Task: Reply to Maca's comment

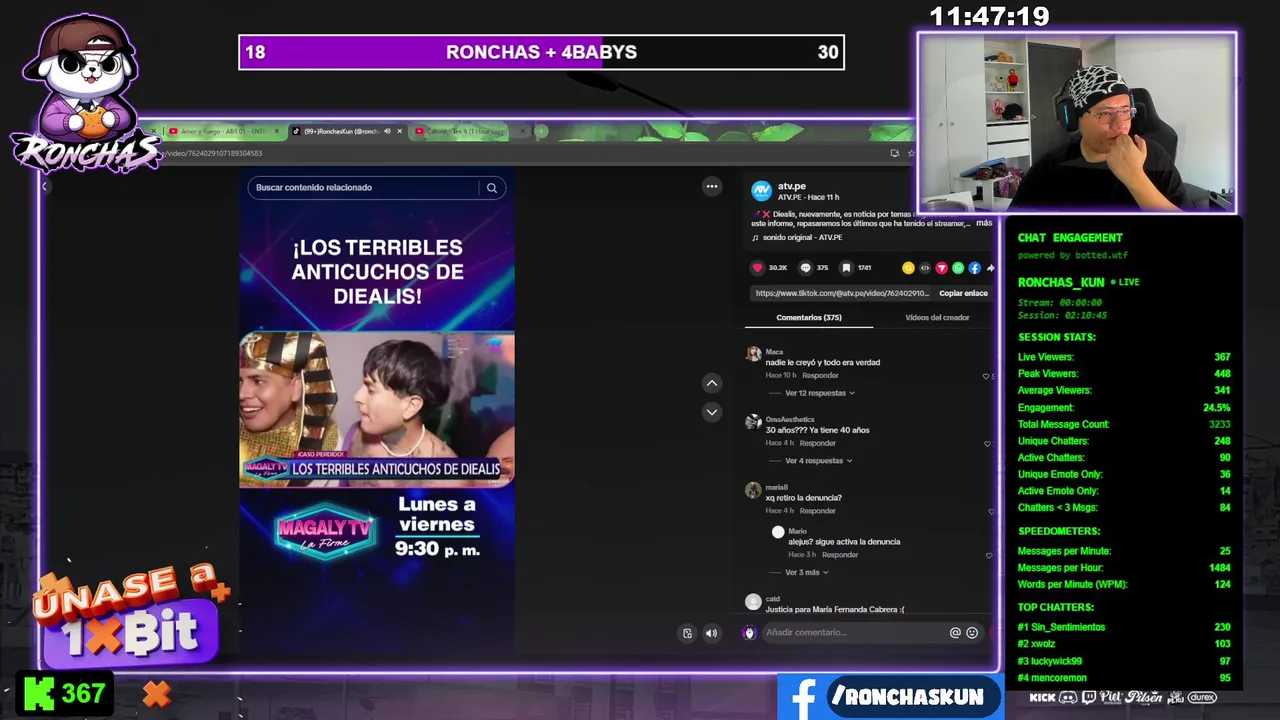Action: coord(820,375)
